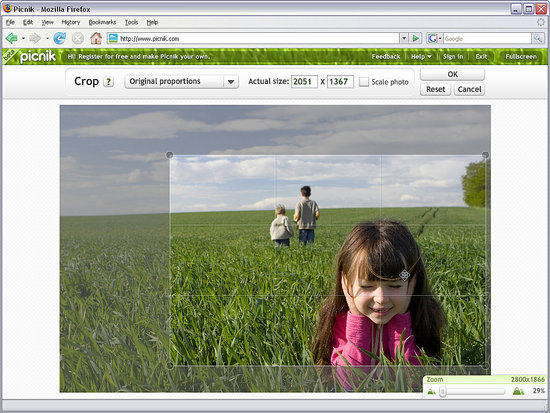Click the home icon in Firefox toolbar
This screenshot has width=550, height=413.
(96, 38)
